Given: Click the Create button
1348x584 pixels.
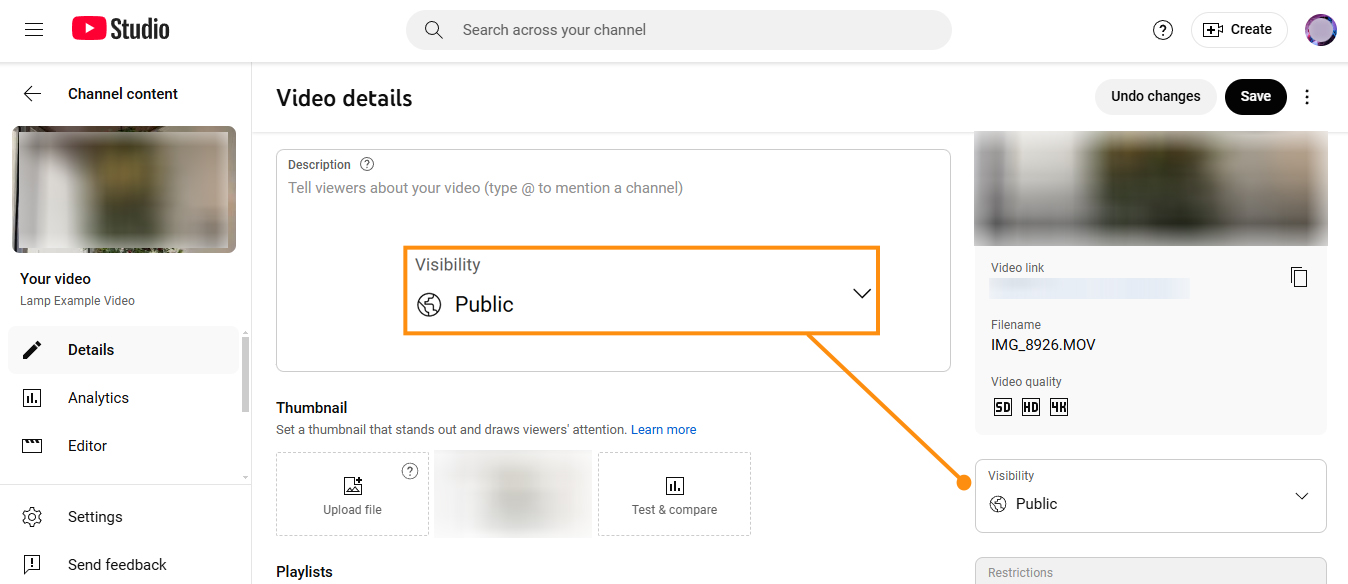Looking at the screenshot, I should pos(1237,30).
